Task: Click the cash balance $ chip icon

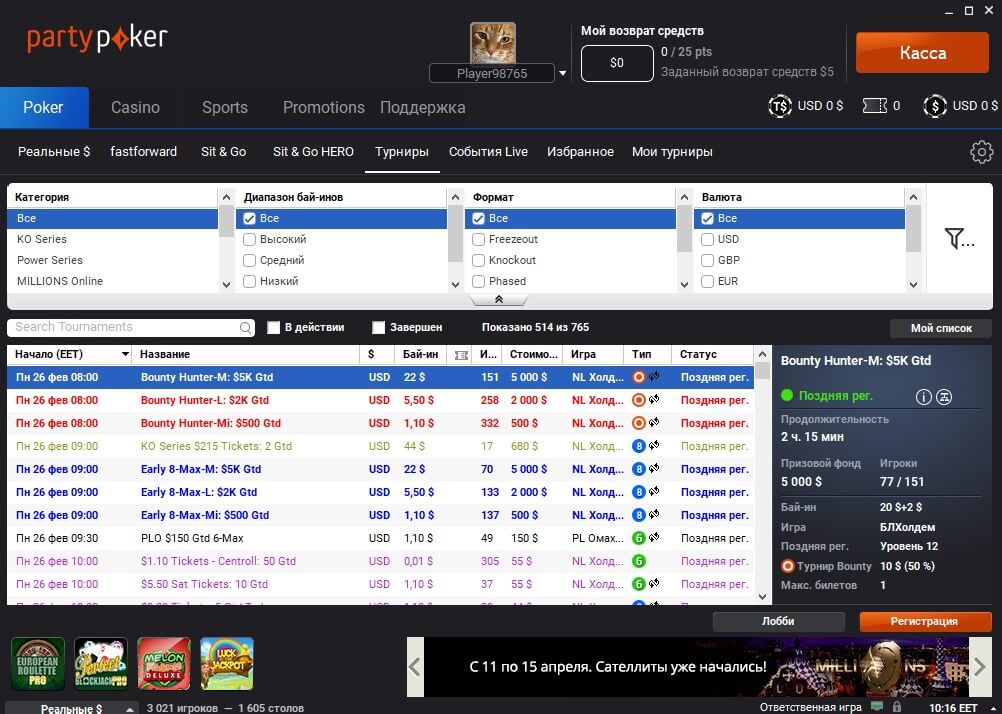Action: coord(935,106)
